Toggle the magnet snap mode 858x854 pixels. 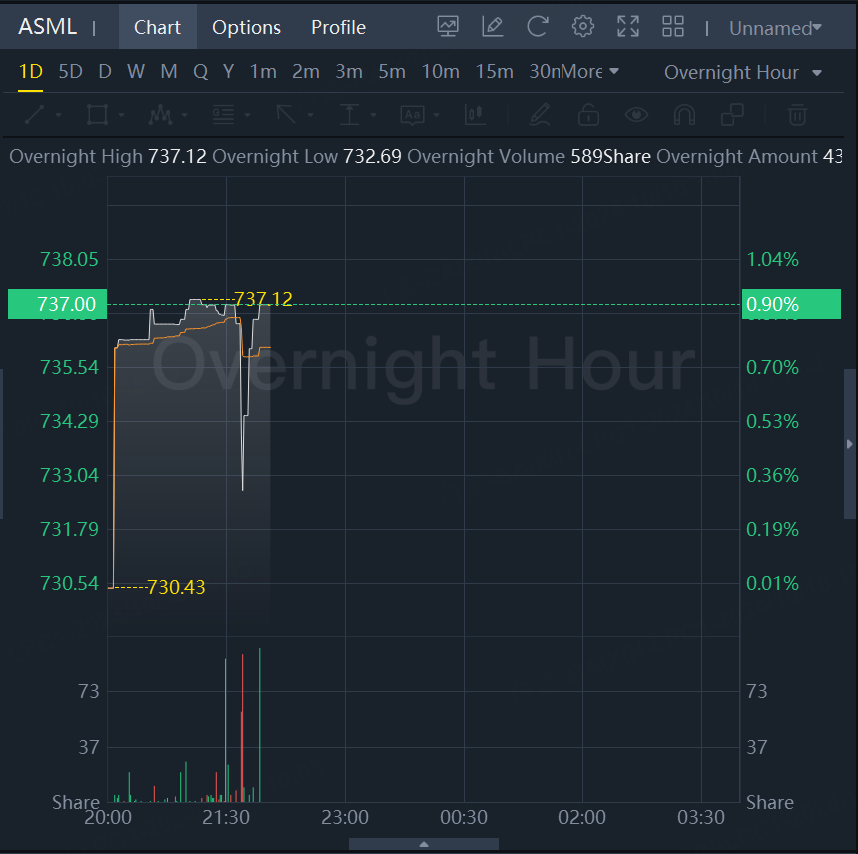tap(684, 115)
